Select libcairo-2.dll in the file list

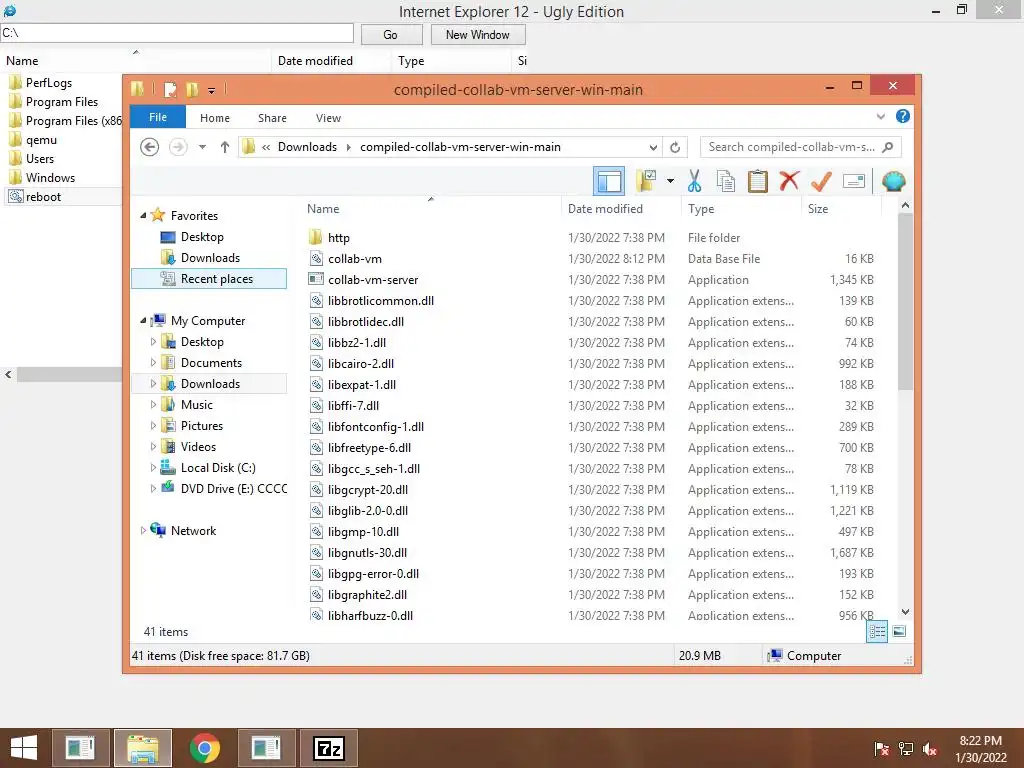[x=360, y=364]
